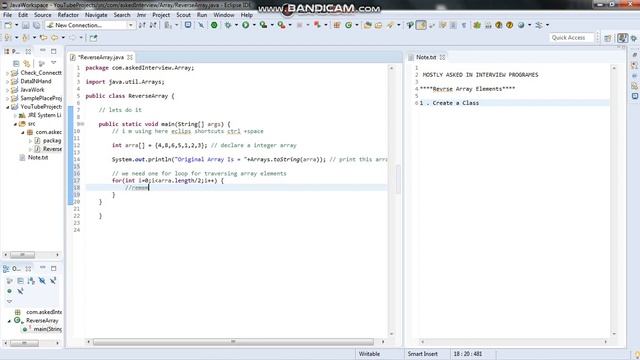This screenshot has height=360, width=640.
Task: Select main(String) method in Outline
Action: (48, 329)
